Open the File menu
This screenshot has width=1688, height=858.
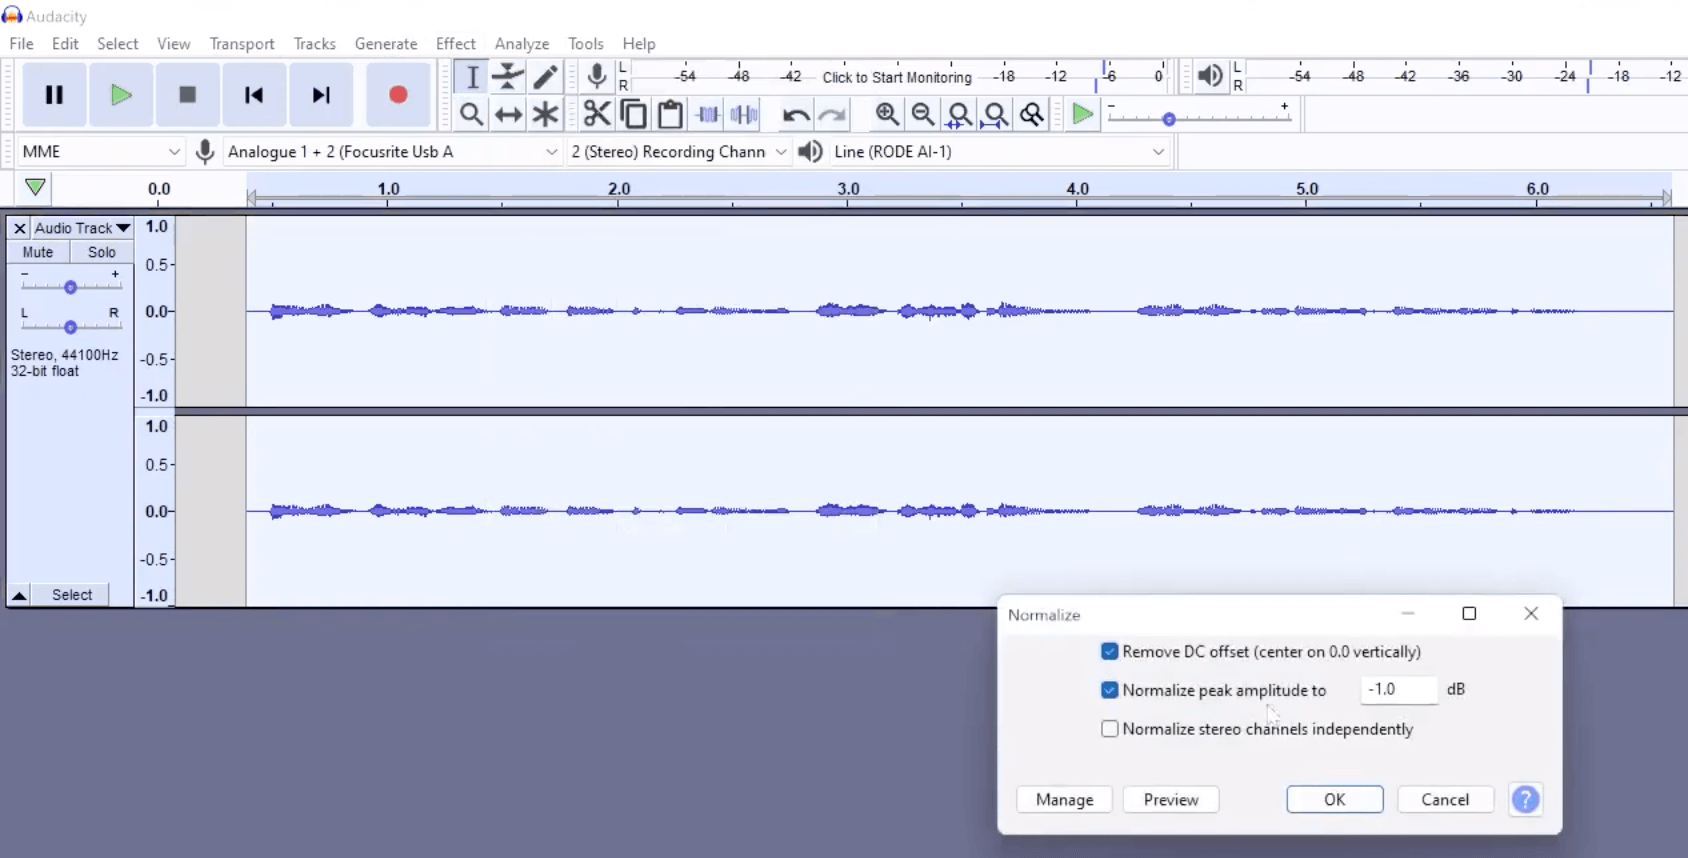click(21, 44)
